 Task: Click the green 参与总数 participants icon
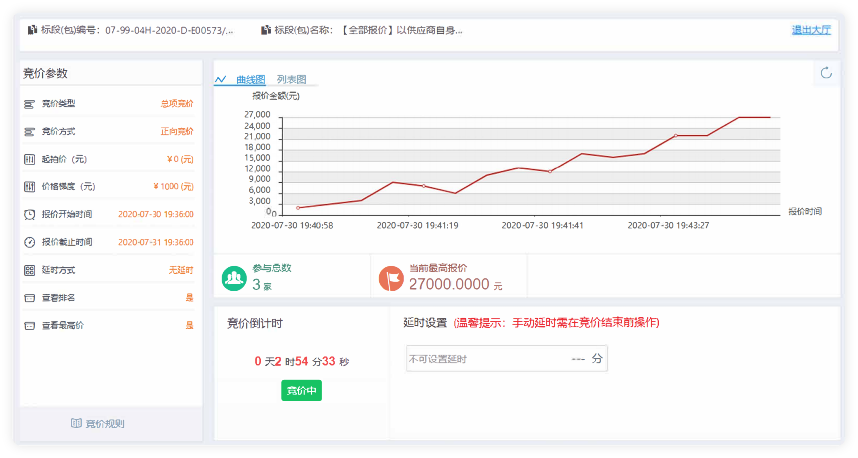tap(234, 277)
